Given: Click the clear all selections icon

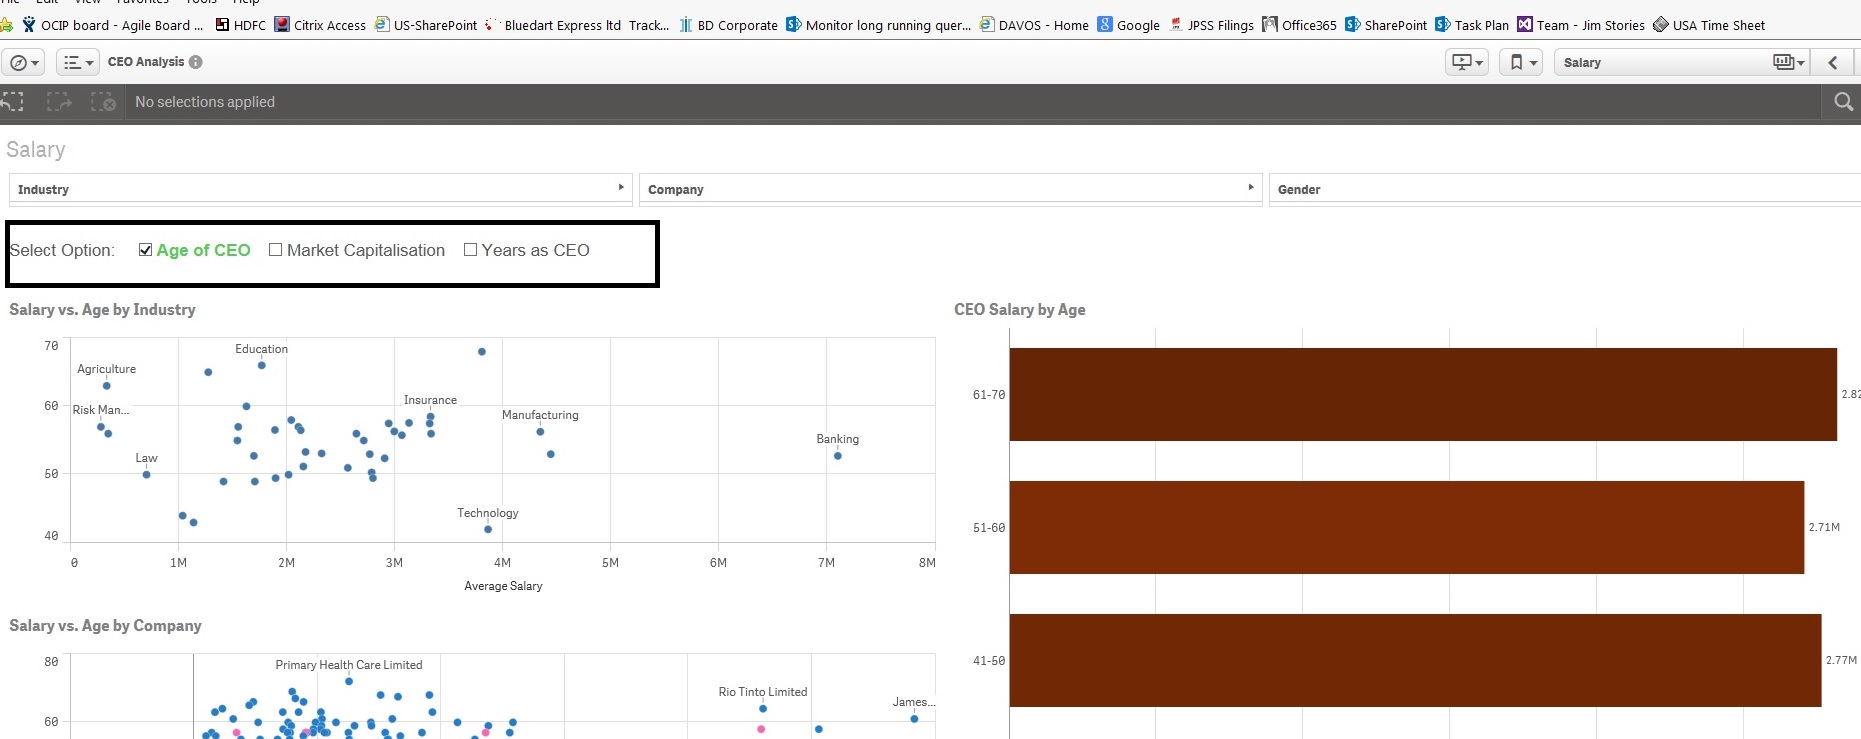Looking at the screenshot, I should (103, 102).
